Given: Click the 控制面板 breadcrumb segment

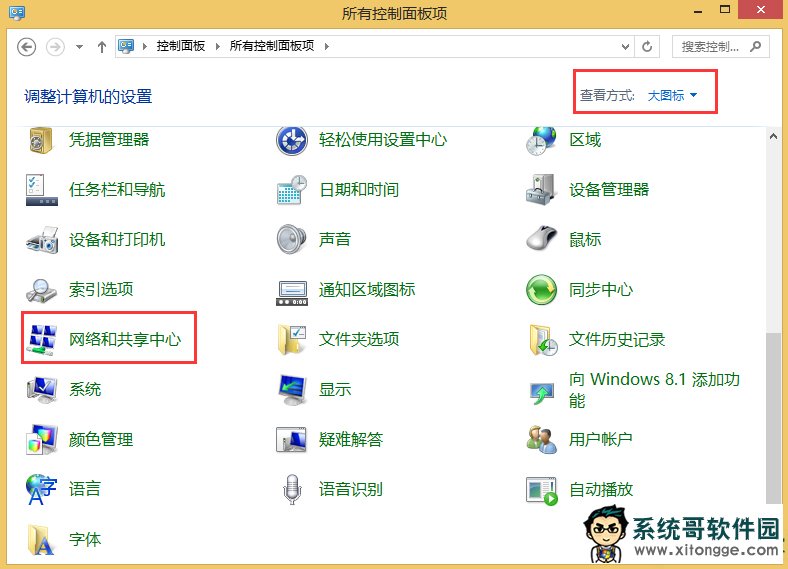Looking at the screenshot, I should click(x=181, y=46).
